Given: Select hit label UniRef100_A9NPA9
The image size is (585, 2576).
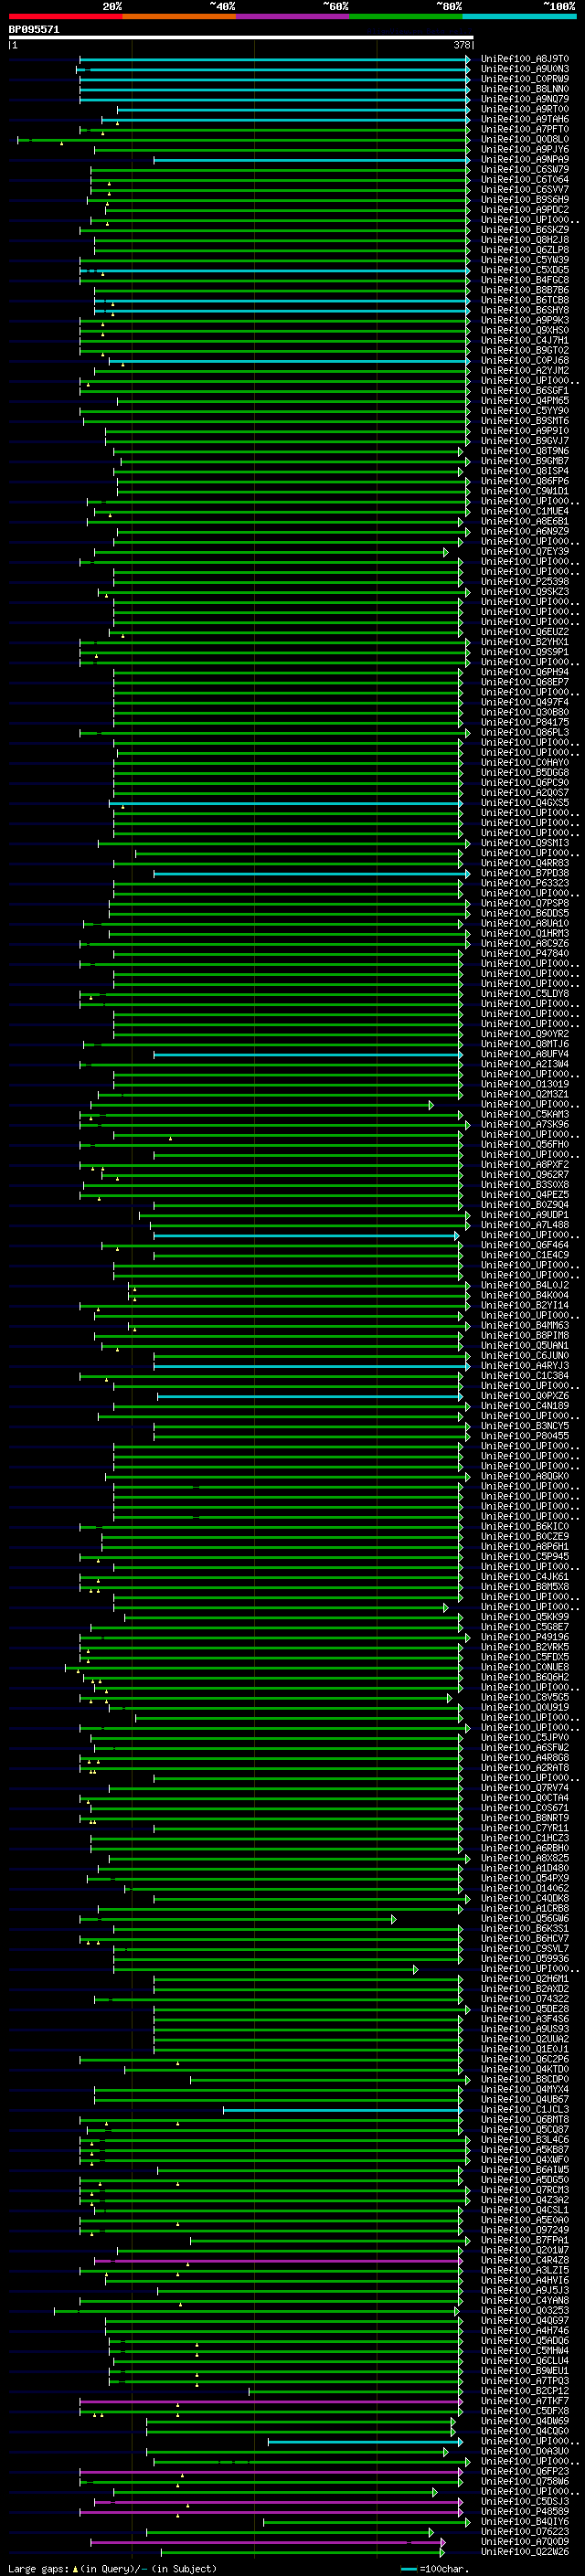Looking at the screenshot, I should point(525,159).
